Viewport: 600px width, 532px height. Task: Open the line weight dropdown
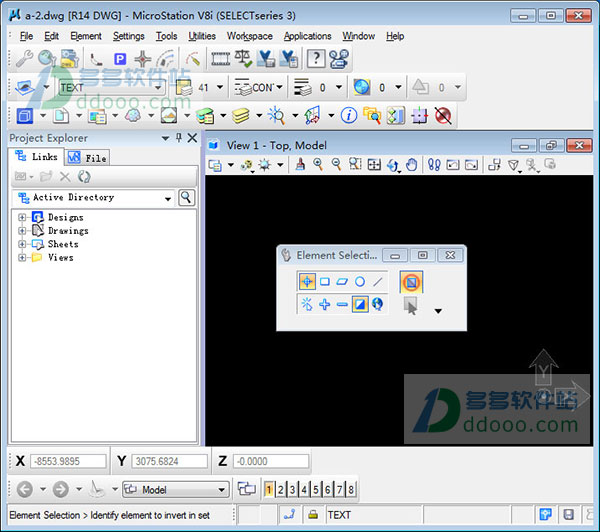[x=339, y=88]
